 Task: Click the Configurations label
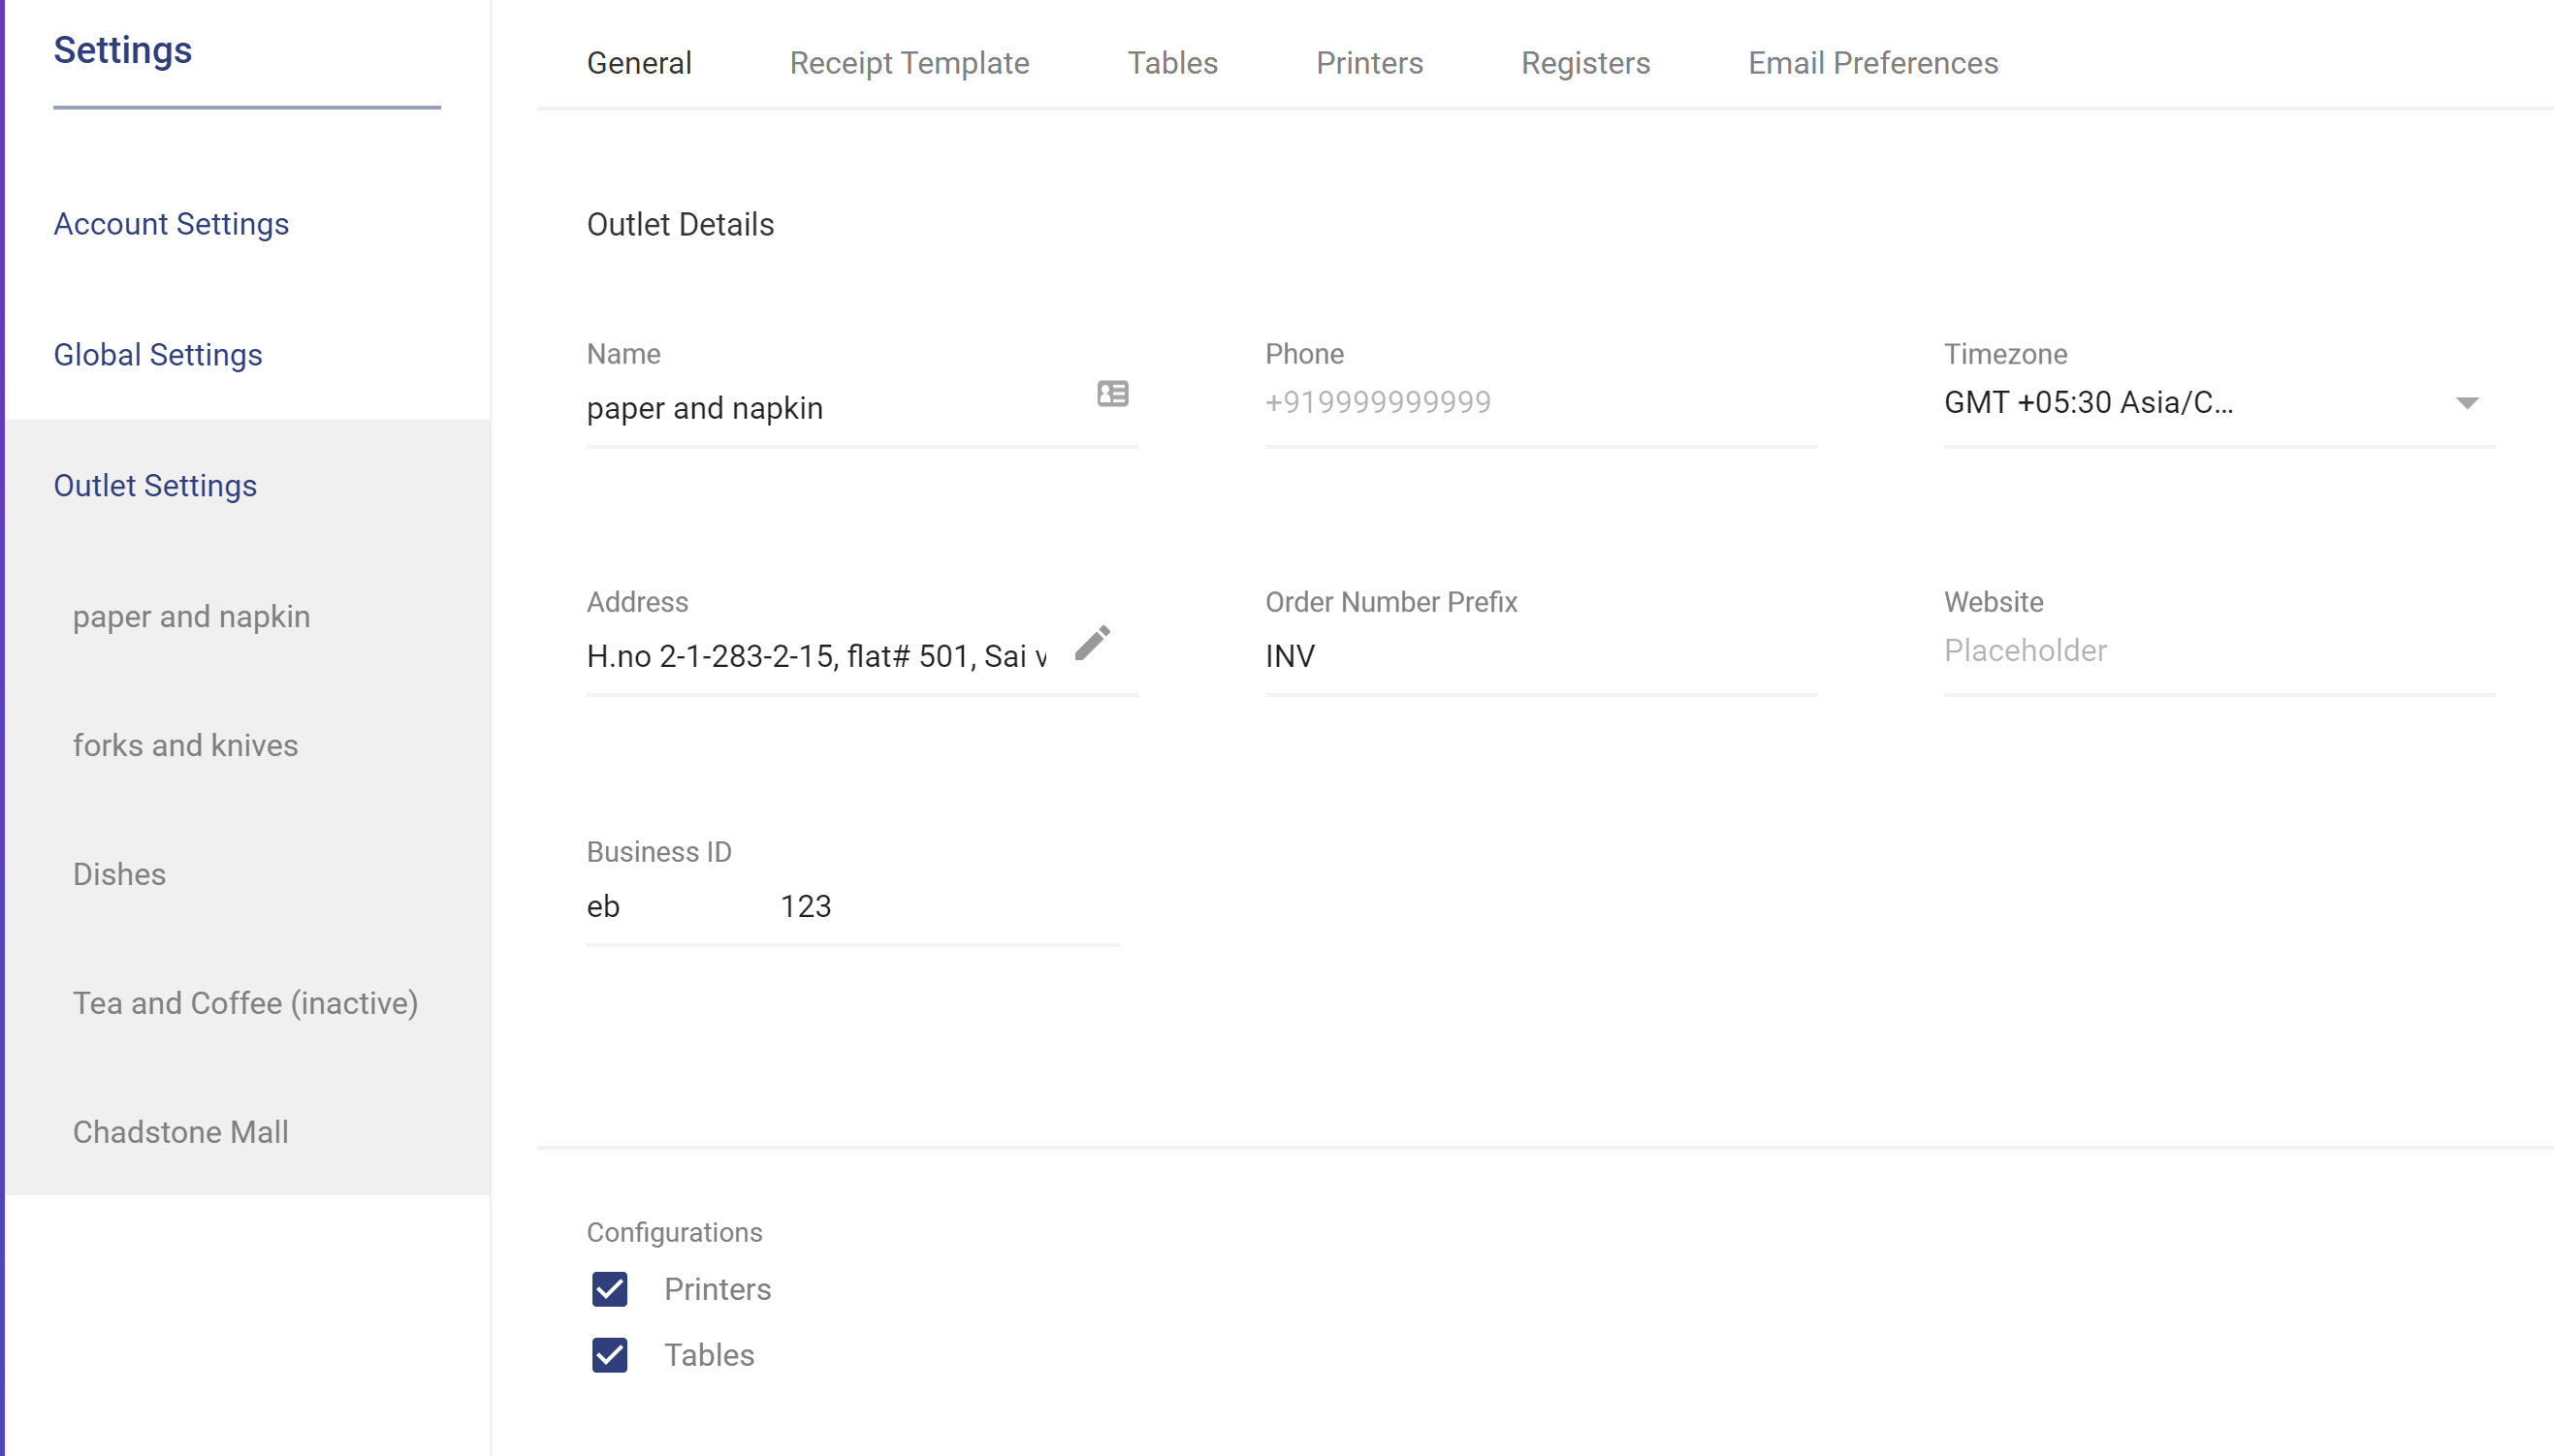pyautogui.click(x=674, y=1232)
